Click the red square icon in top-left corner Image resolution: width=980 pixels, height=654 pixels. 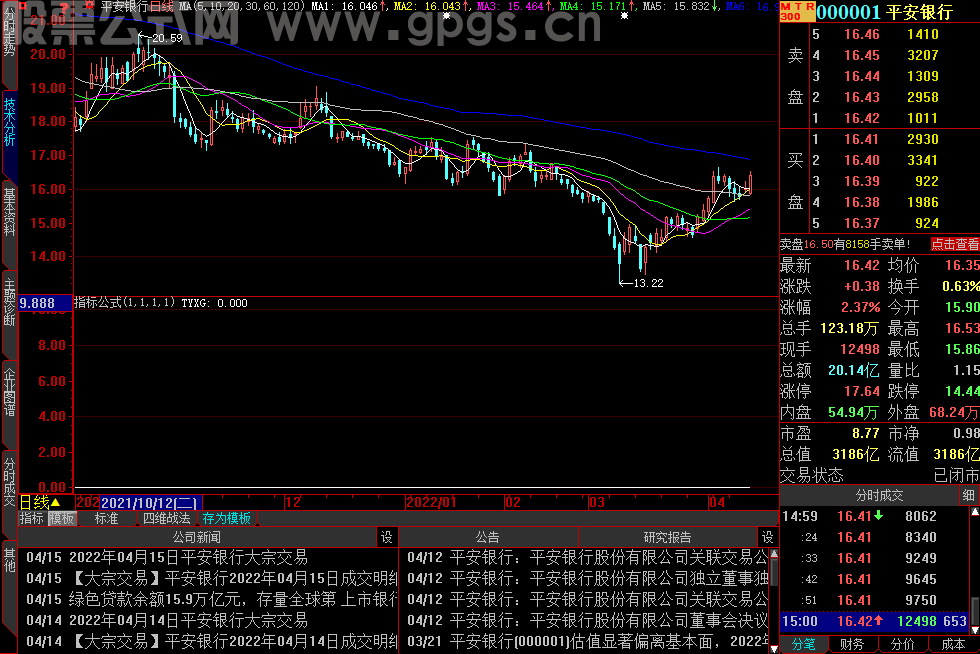click(x=23, y=6)
